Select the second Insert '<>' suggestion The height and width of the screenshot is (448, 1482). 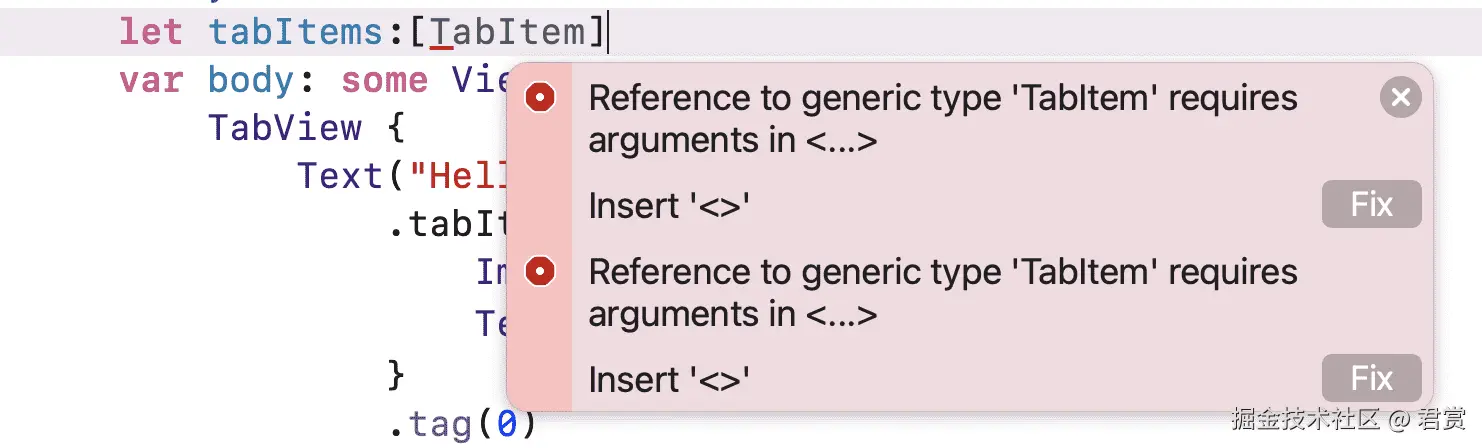670,380
